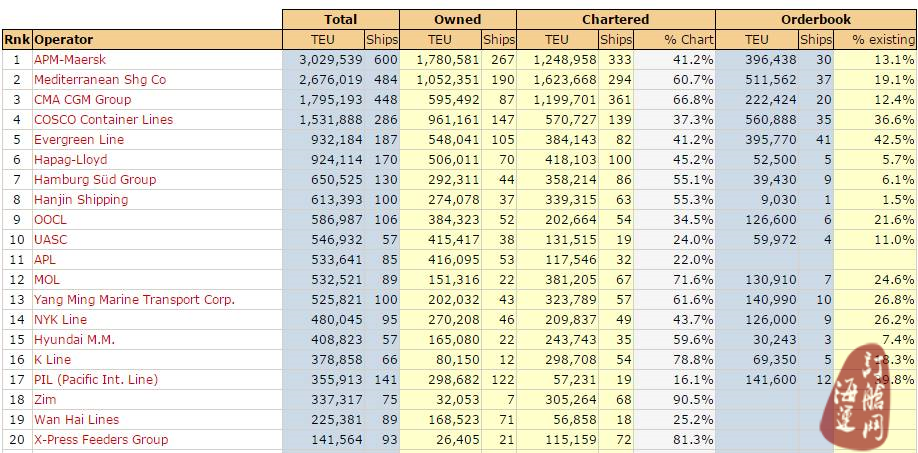Select Zim total TEU 337,317
The image size is (918, 453).
pos(336,399)
